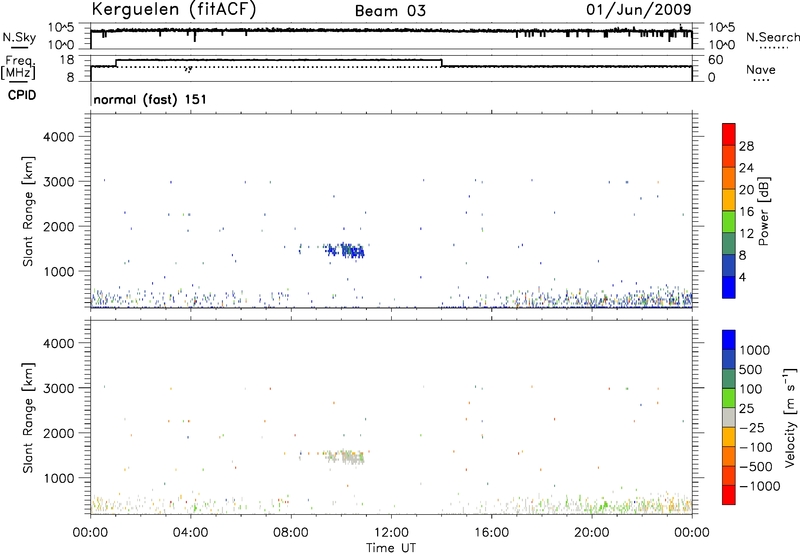Viewport: 800px width, 554px height.
Task: Click the '04:00' time tick label
Action: click(x=190, y=533)
